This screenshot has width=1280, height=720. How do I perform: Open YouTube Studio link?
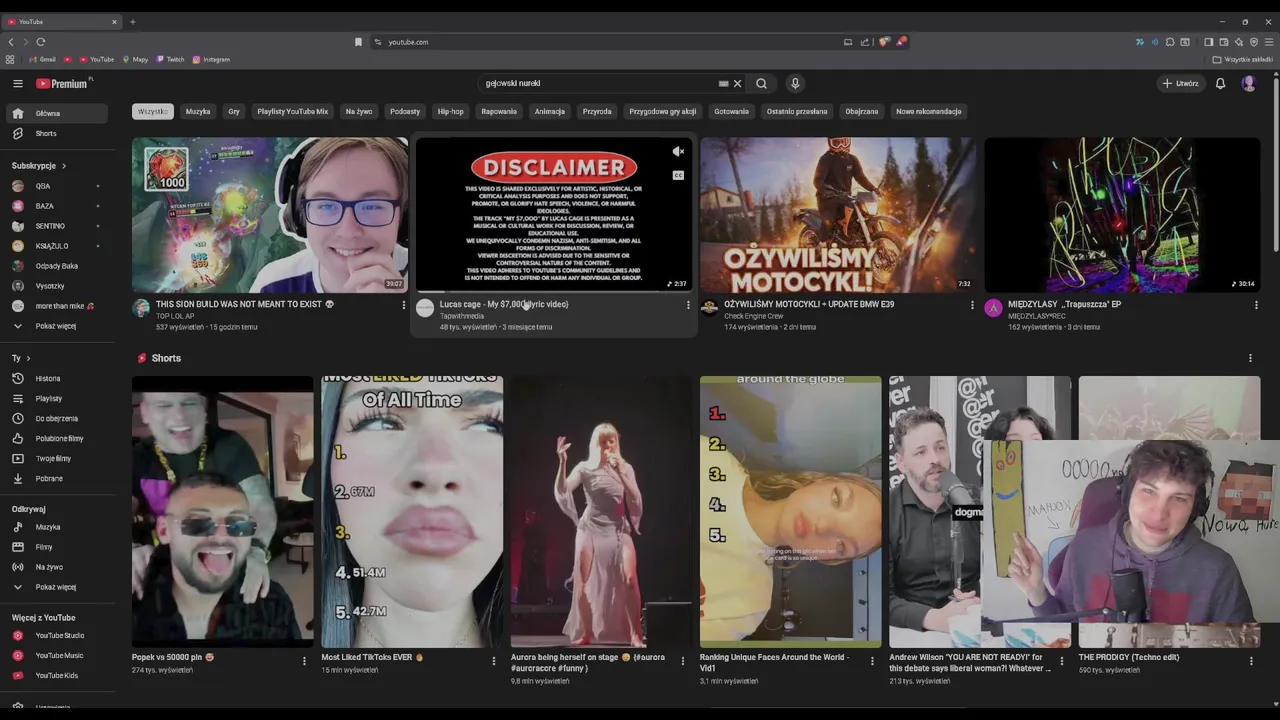point(58,635)
